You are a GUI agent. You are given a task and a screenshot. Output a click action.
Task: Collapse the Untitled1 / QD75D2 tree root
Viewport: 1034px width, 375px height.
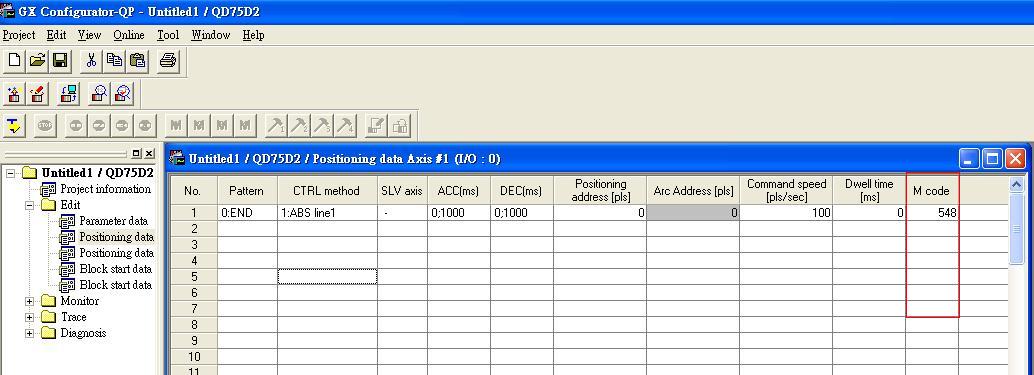point(11,173)
